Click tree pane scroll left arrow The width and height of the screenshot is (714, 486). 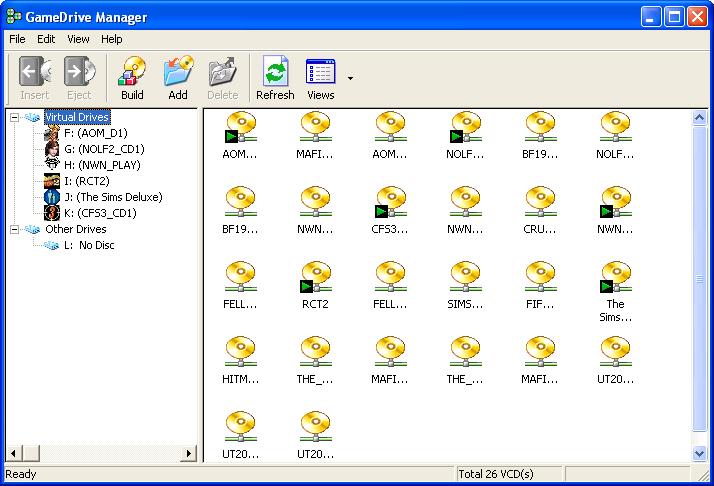[14, 453]
